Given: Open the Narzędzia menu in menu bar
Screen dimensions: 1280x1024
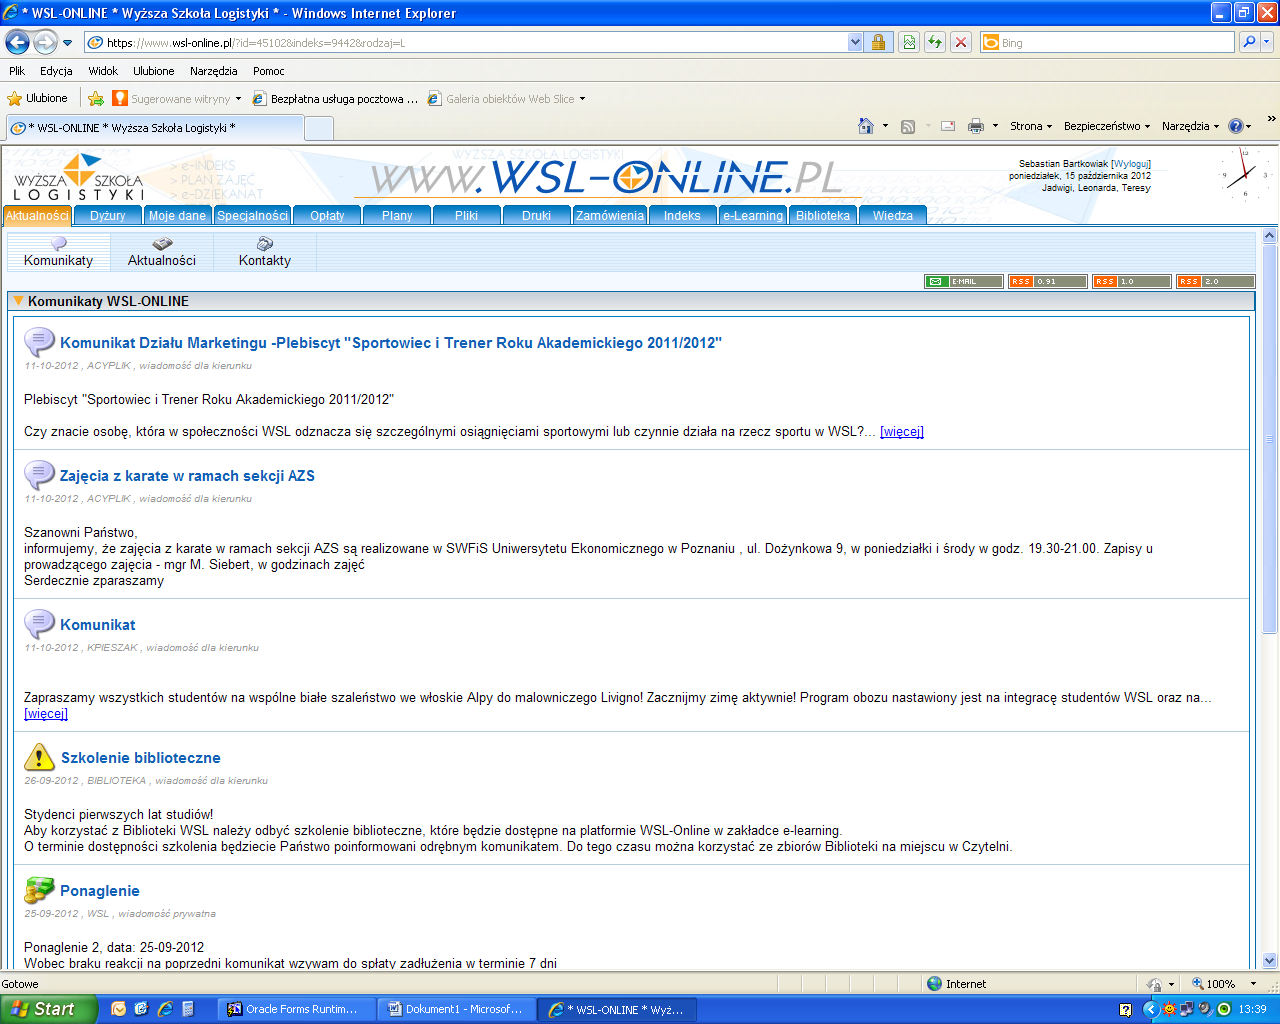Looking at the screenshot, I should [213, 71].
